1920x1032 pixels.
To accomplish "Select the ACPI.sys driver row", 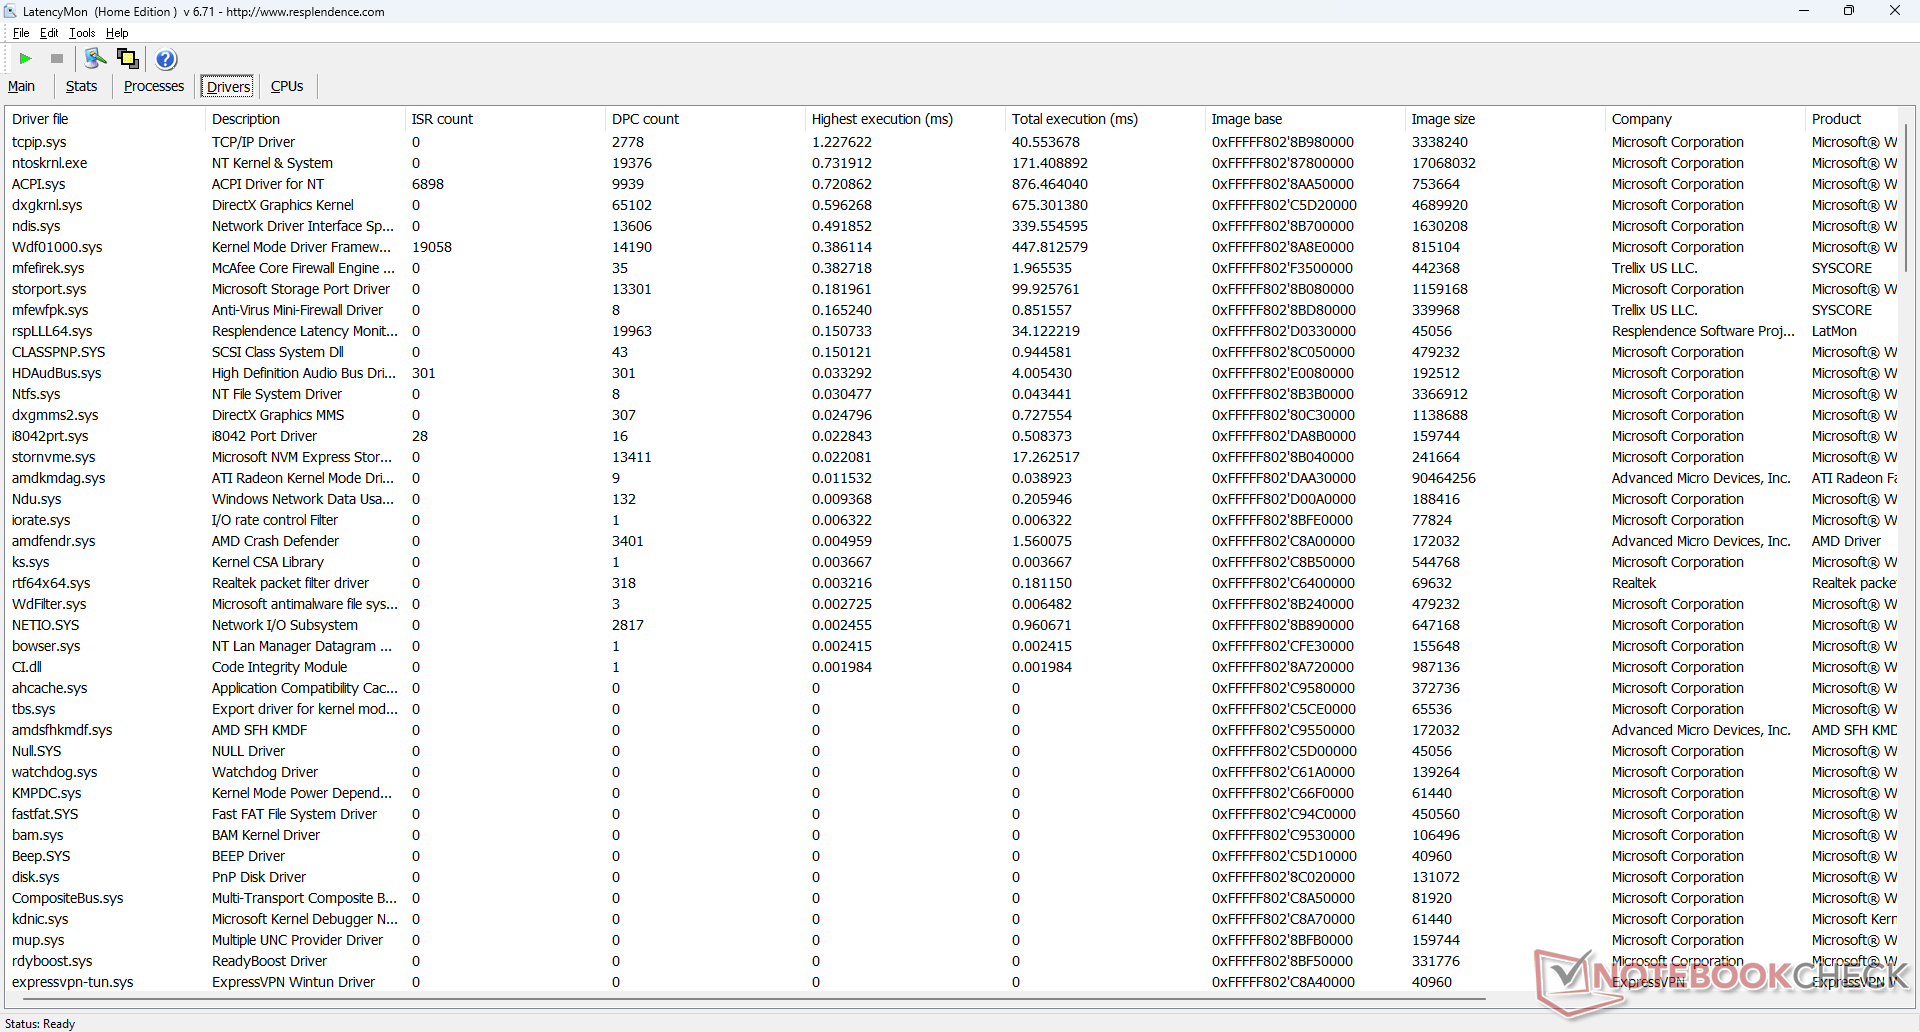I will [952, 184].
